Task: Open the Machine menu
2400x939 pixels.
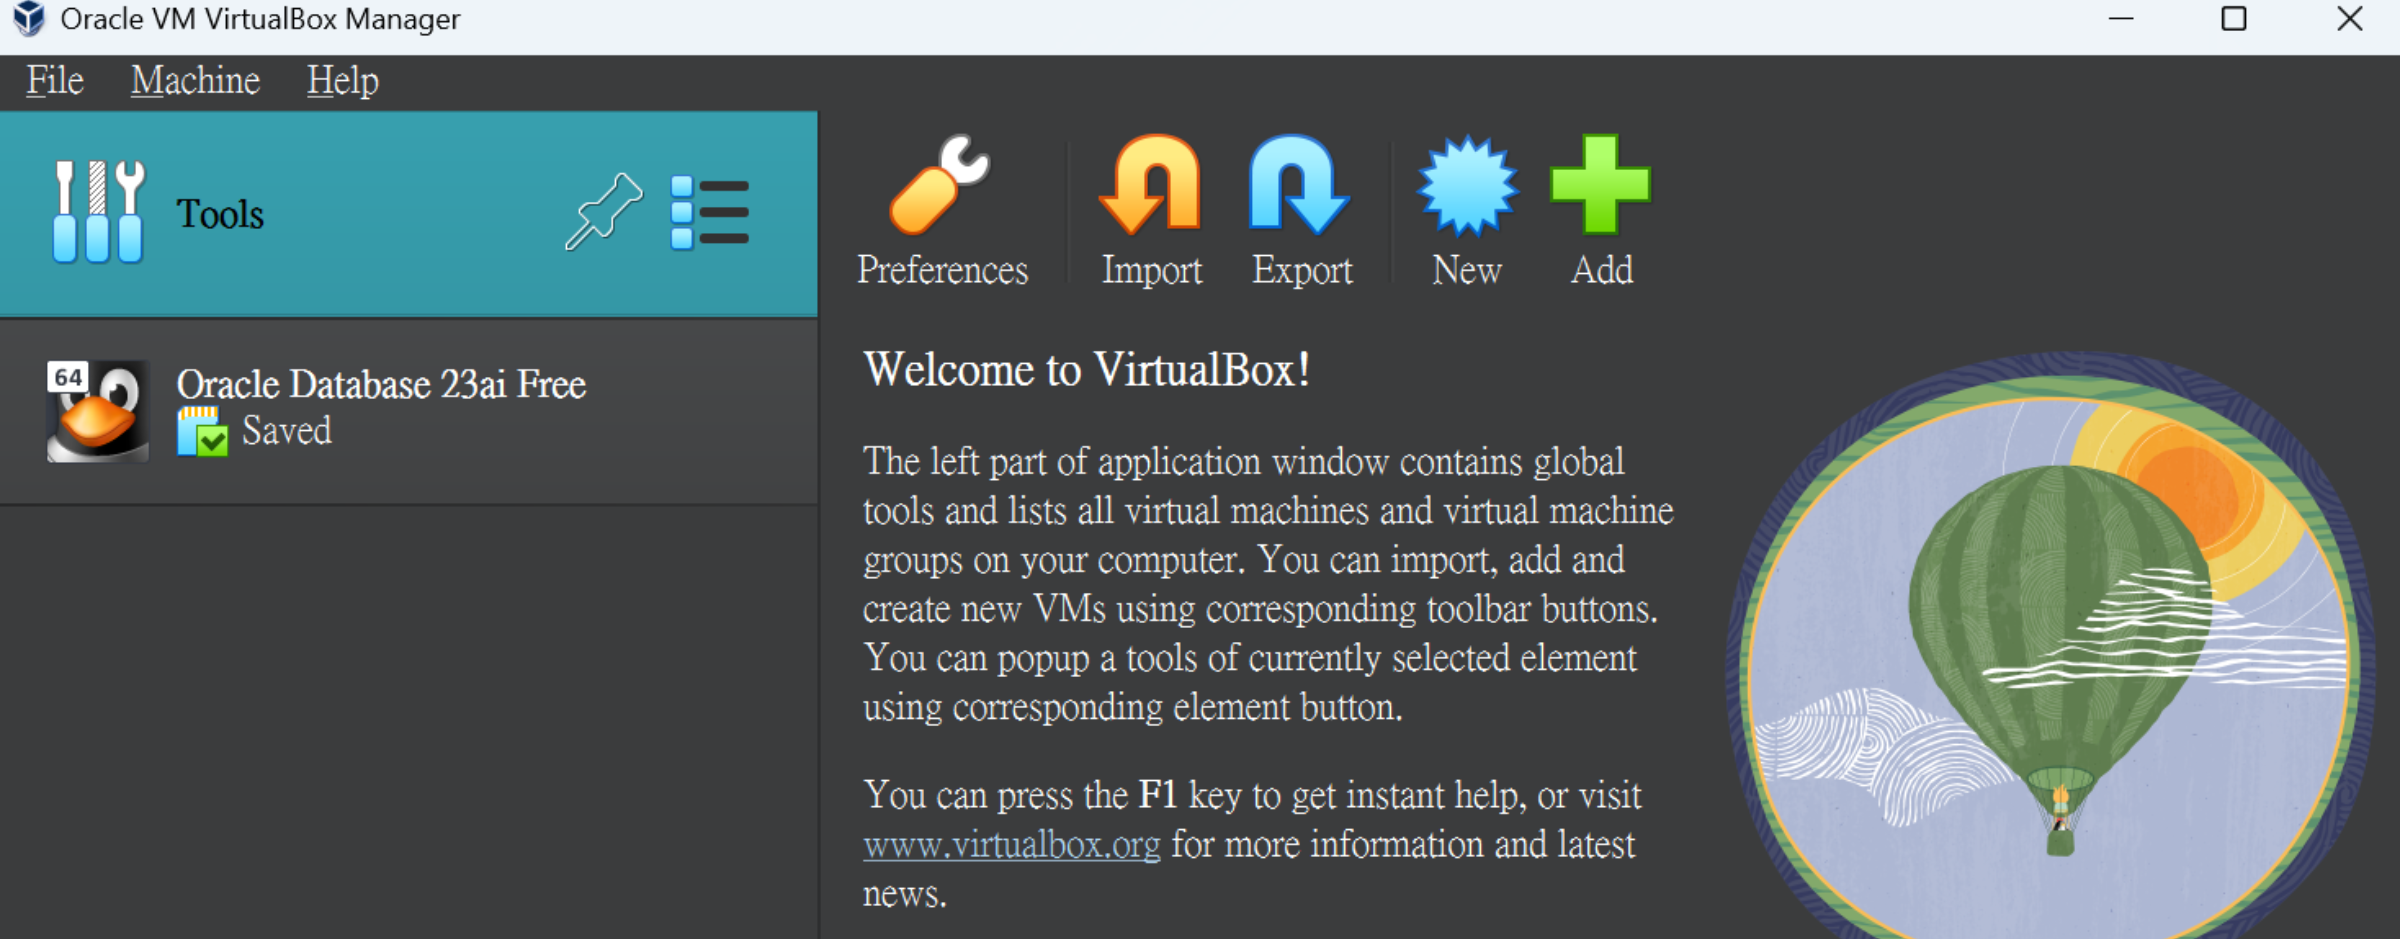Action: pyautogui.click(x=195, y=80)
